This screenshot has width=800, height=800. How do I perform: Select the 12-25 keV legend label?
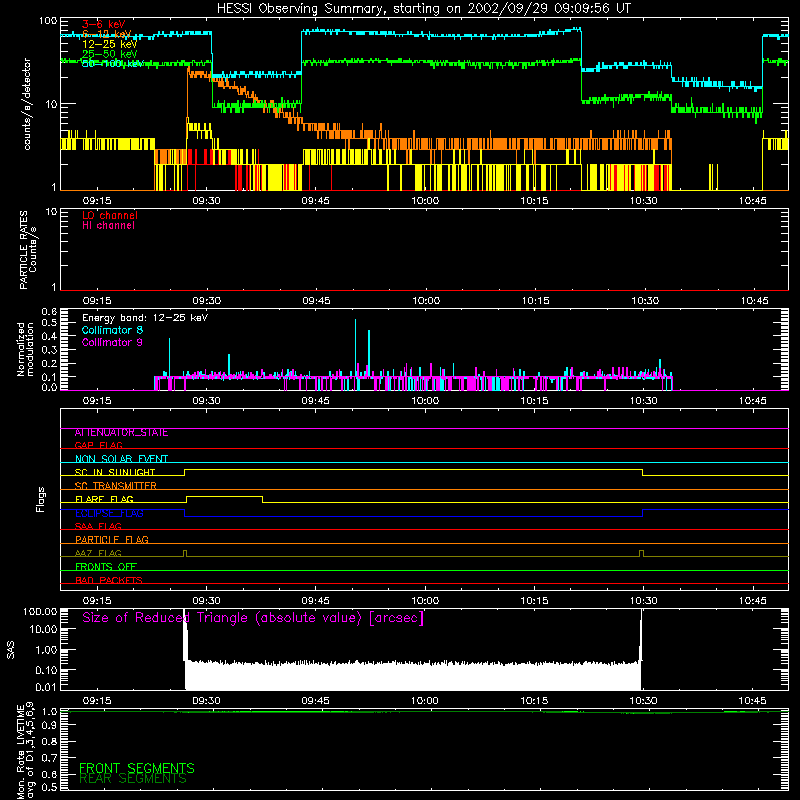pyautogui.click(x=110, y=44)
